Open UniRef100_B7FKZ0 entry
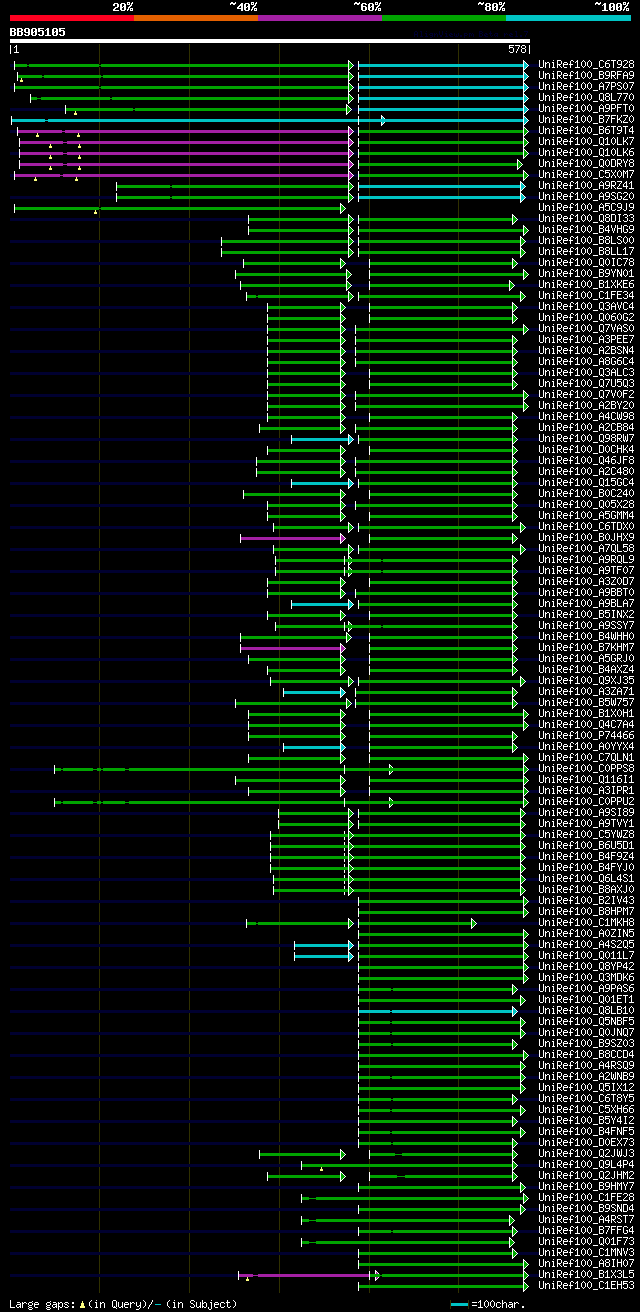Image resolution: width=640 pixels, height=1312 pixels. (586, 119)
